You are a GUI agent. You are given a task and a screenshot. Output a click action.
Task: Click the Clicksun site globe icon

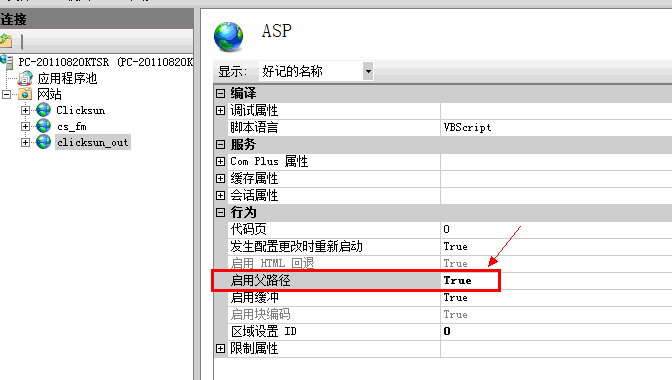43,110
